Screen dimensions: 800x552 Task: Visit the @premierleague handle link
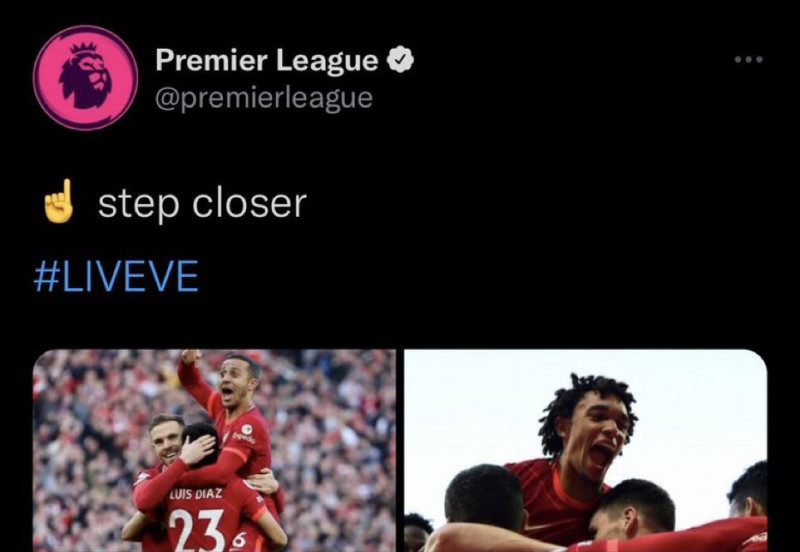click(x=264, y=98)
